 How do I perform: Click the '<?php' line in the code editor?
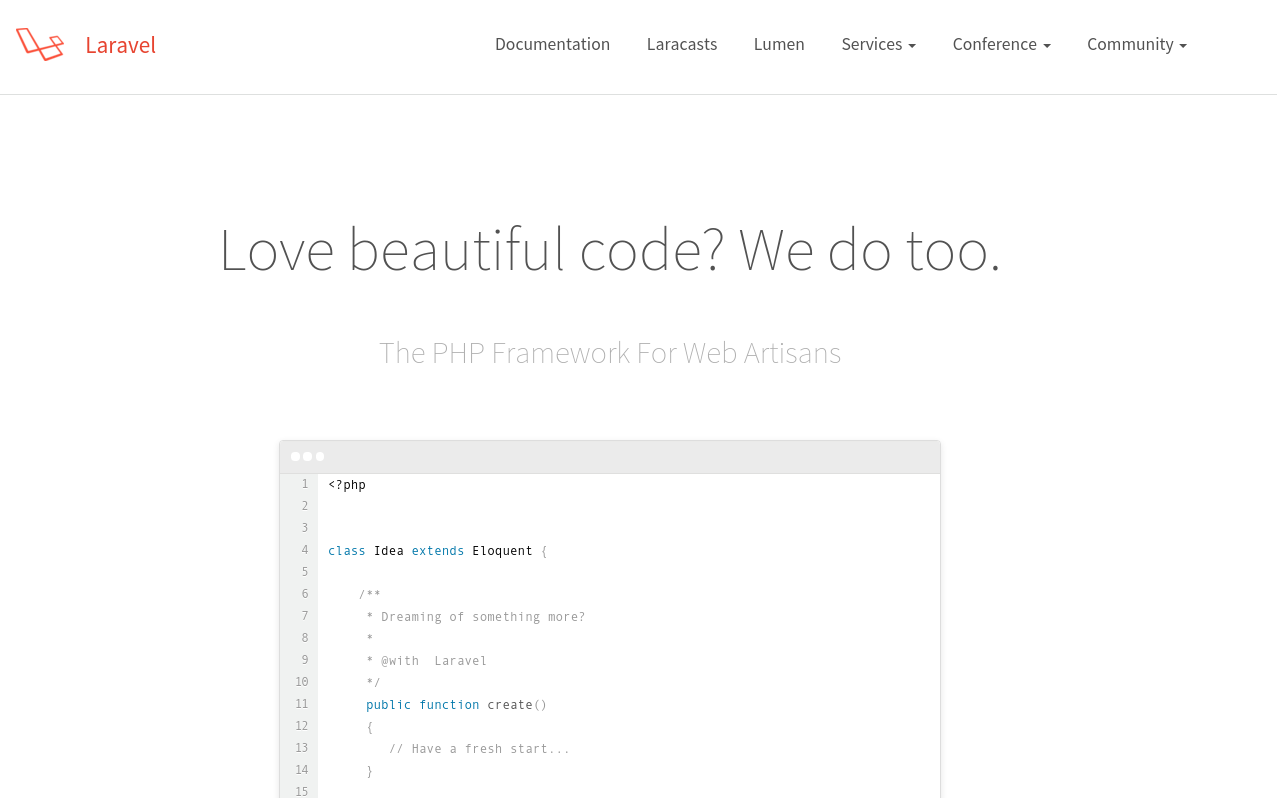pos(347,485)
